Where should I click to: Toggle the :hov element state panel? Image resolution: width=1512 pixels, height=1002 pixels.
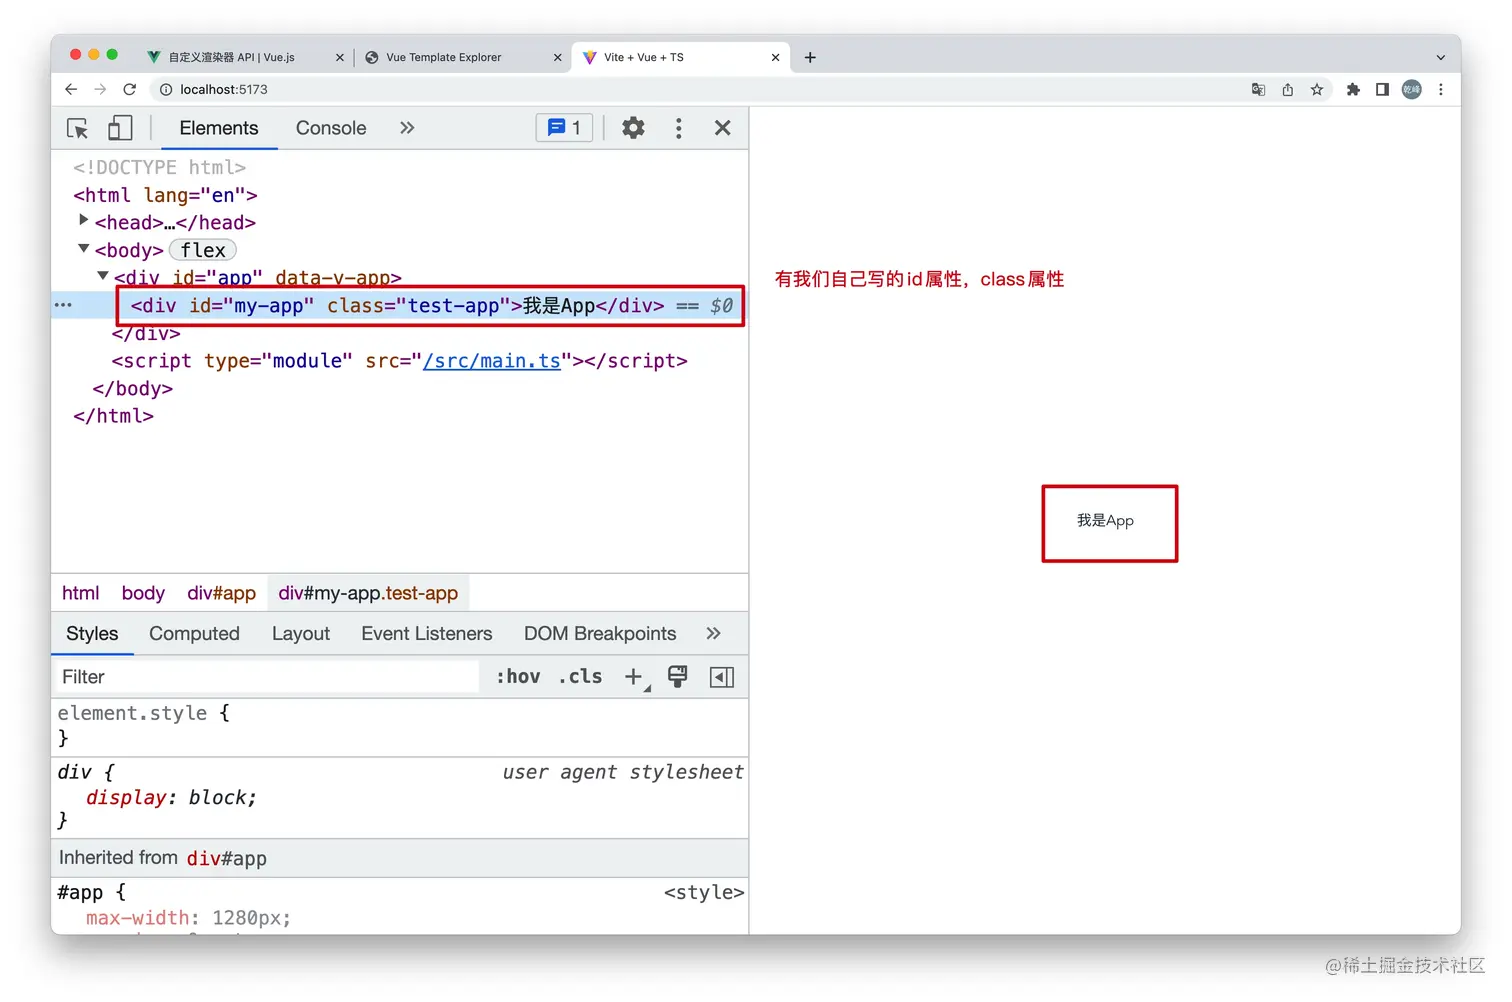point(518,677)
